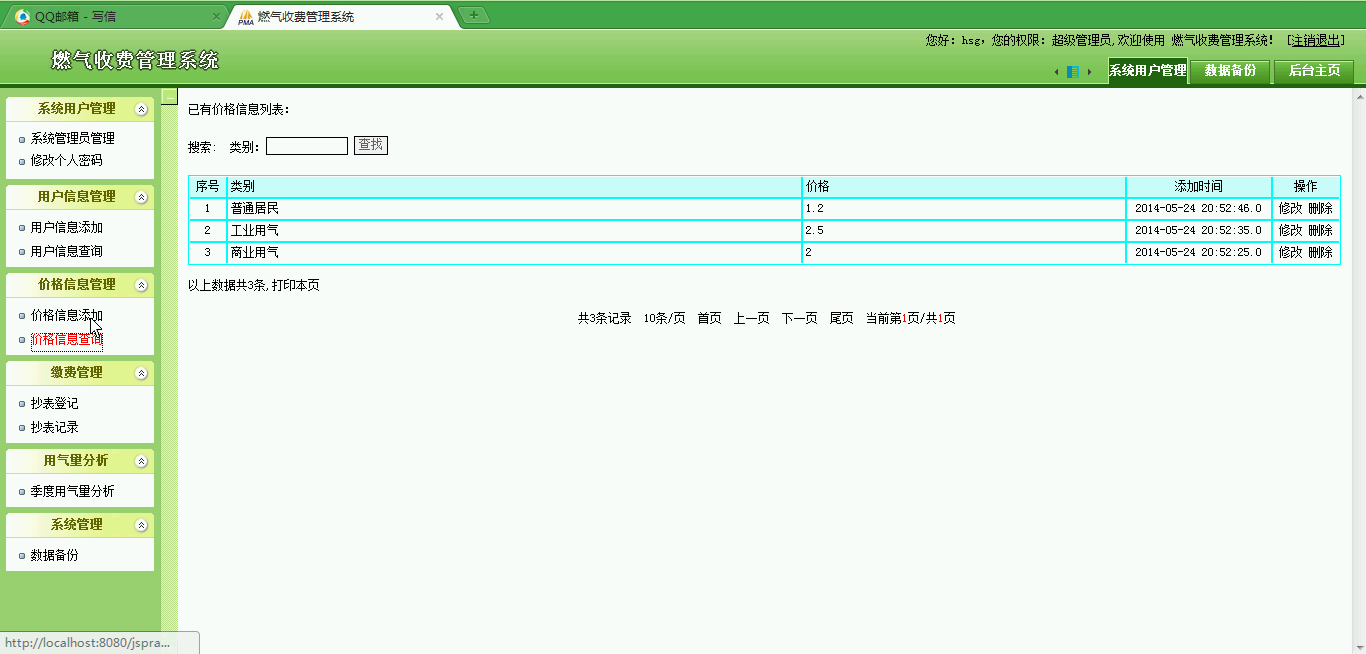1366x654 pixels.
Task: Click the 查找 search button
Action: coord(371,145)
